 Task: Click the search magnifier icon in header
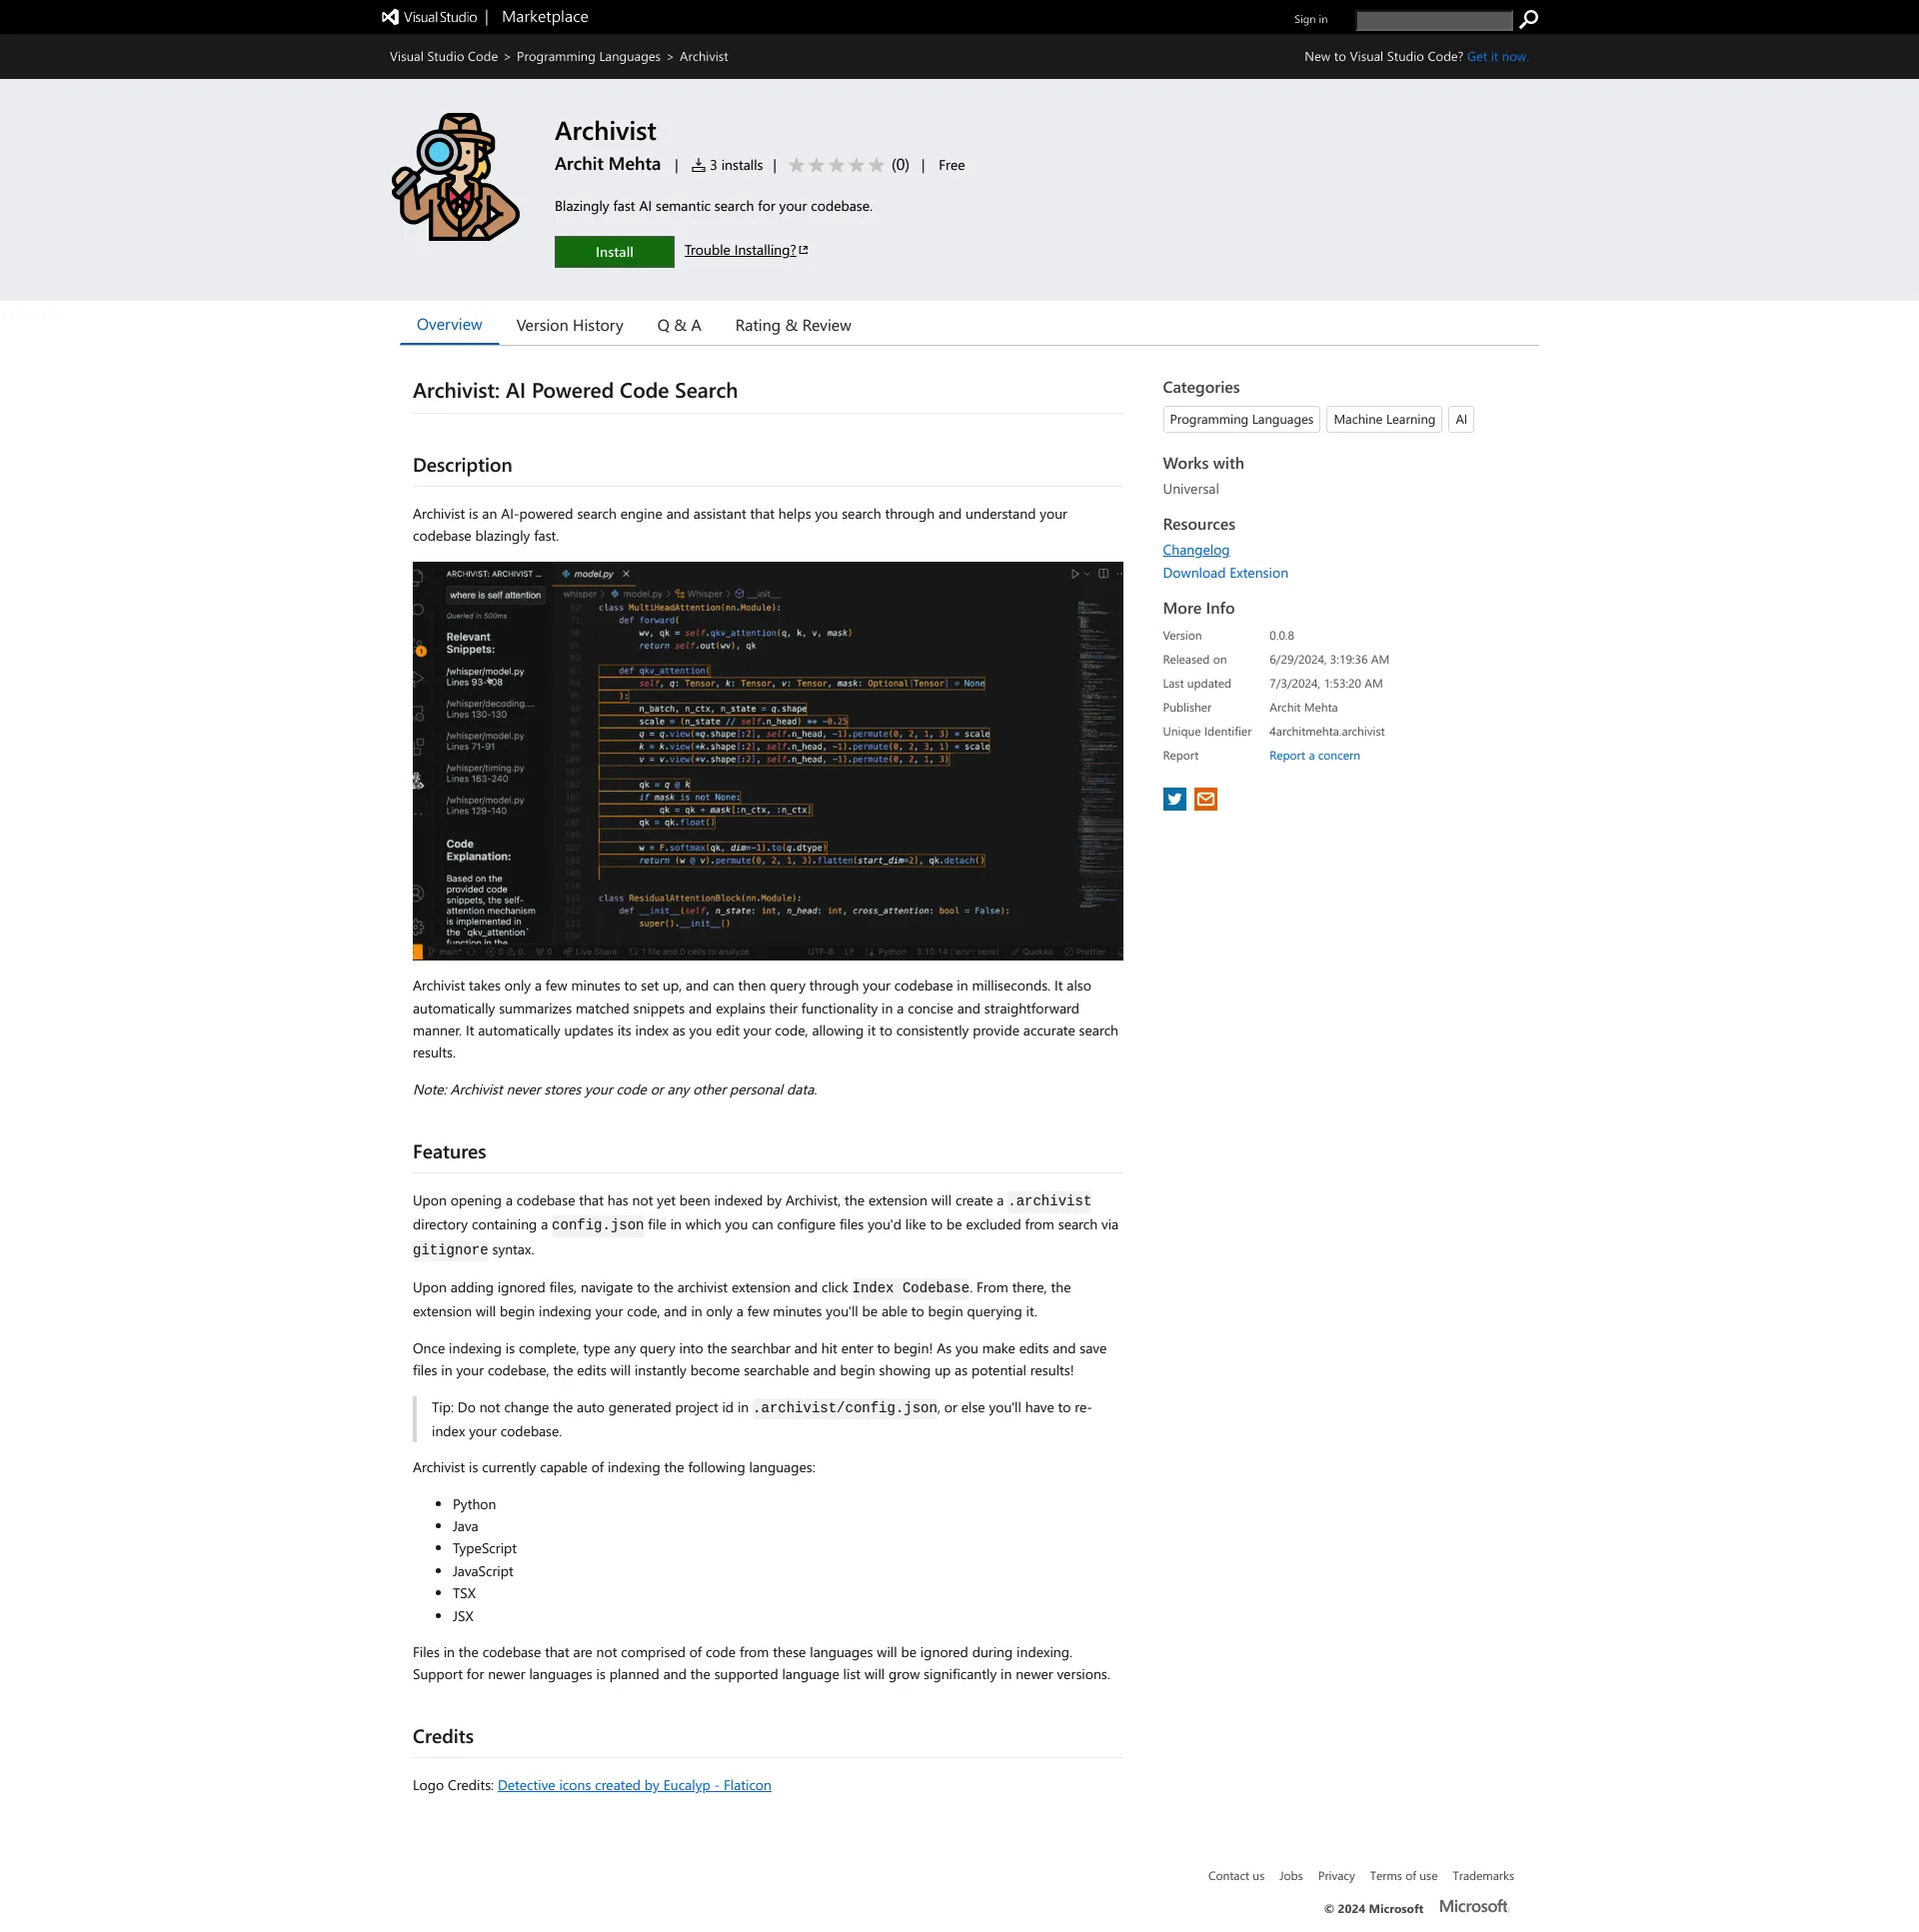point(1528,19)
